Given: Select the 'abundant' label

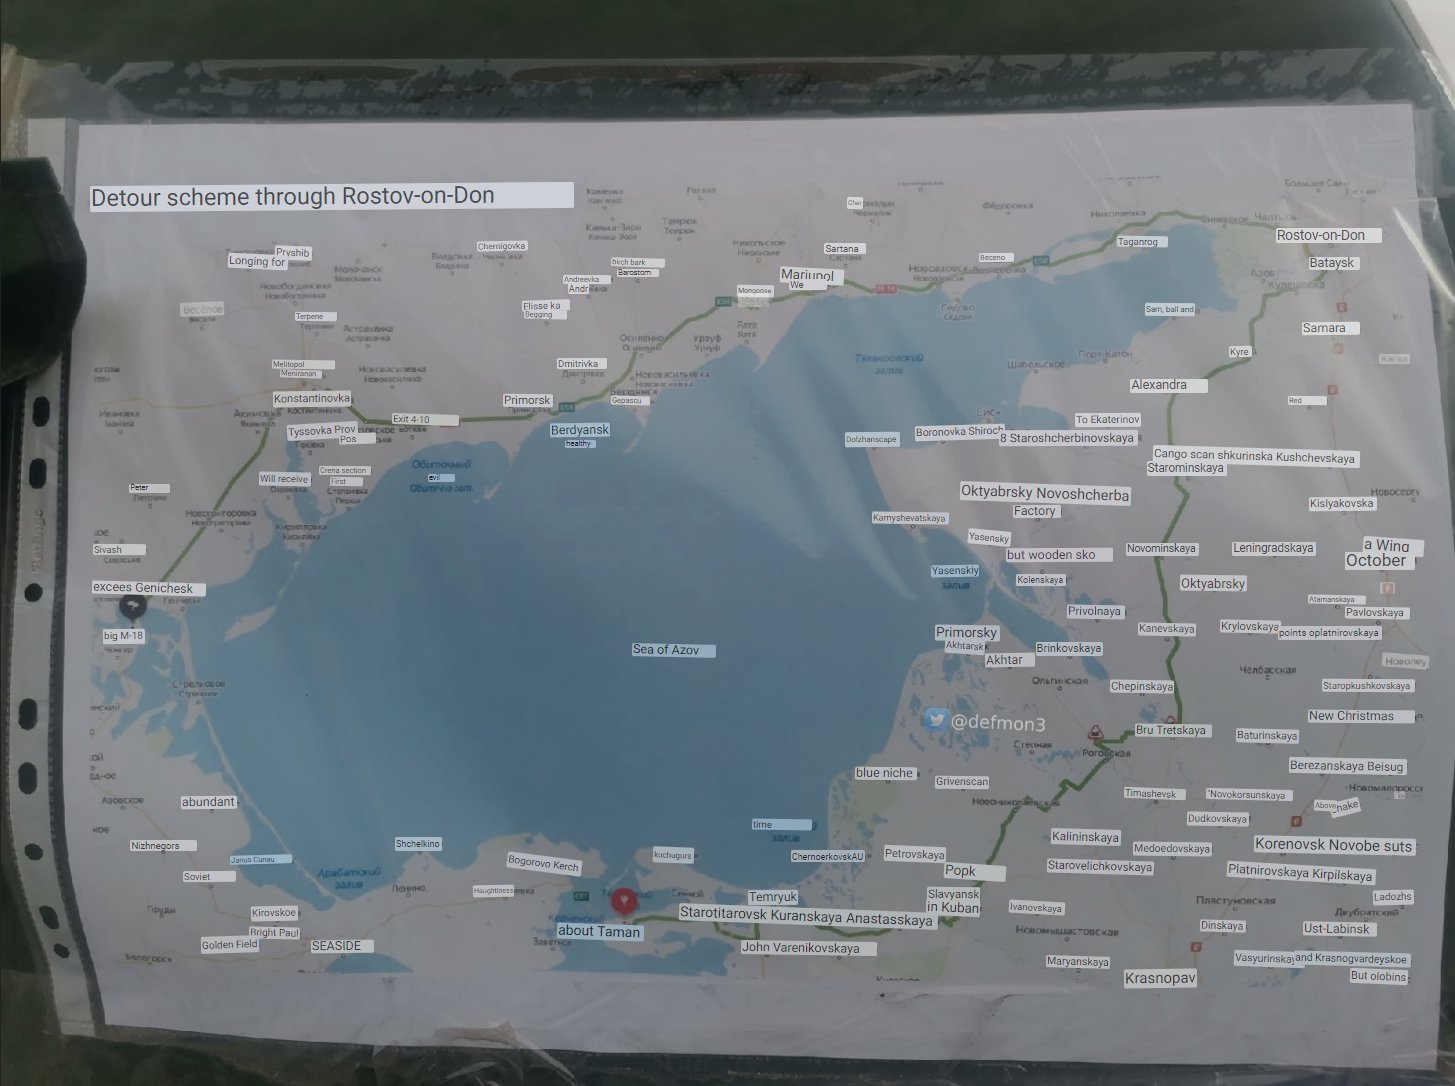Looking at the screenshot, I should pyautogui.click(x=209, y=802).
